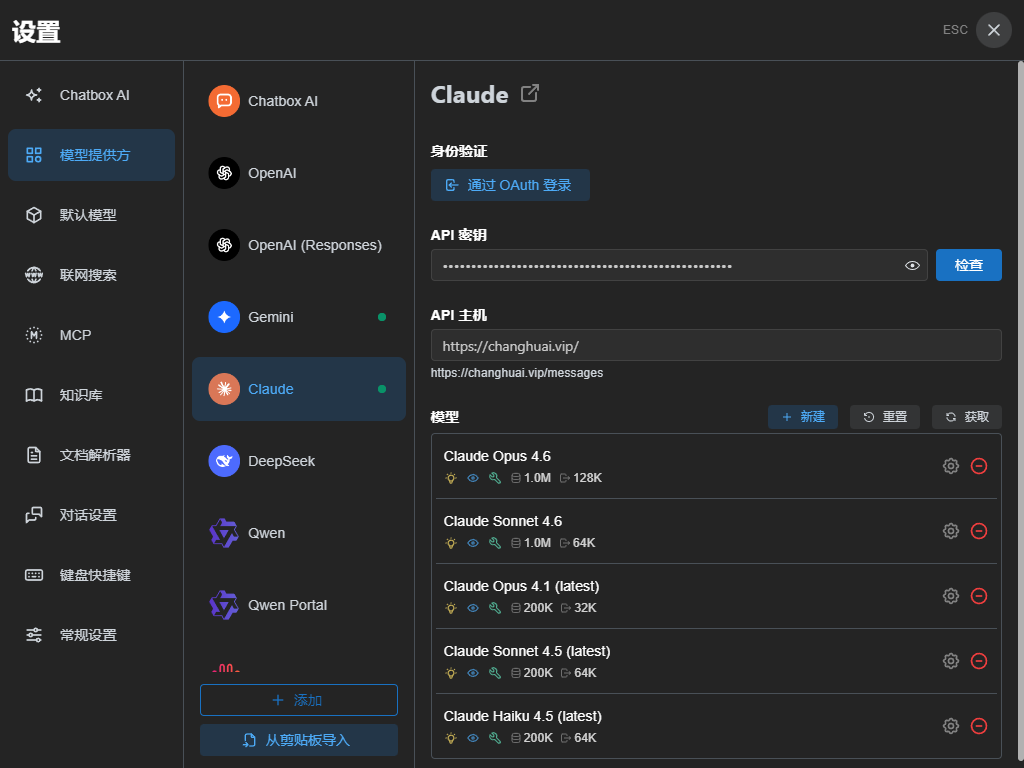Click vision eye icon on Claude Sonnet 4.5
Image resolution: width=1024 pixels, height=768 pixels.
tap(473, 673)
